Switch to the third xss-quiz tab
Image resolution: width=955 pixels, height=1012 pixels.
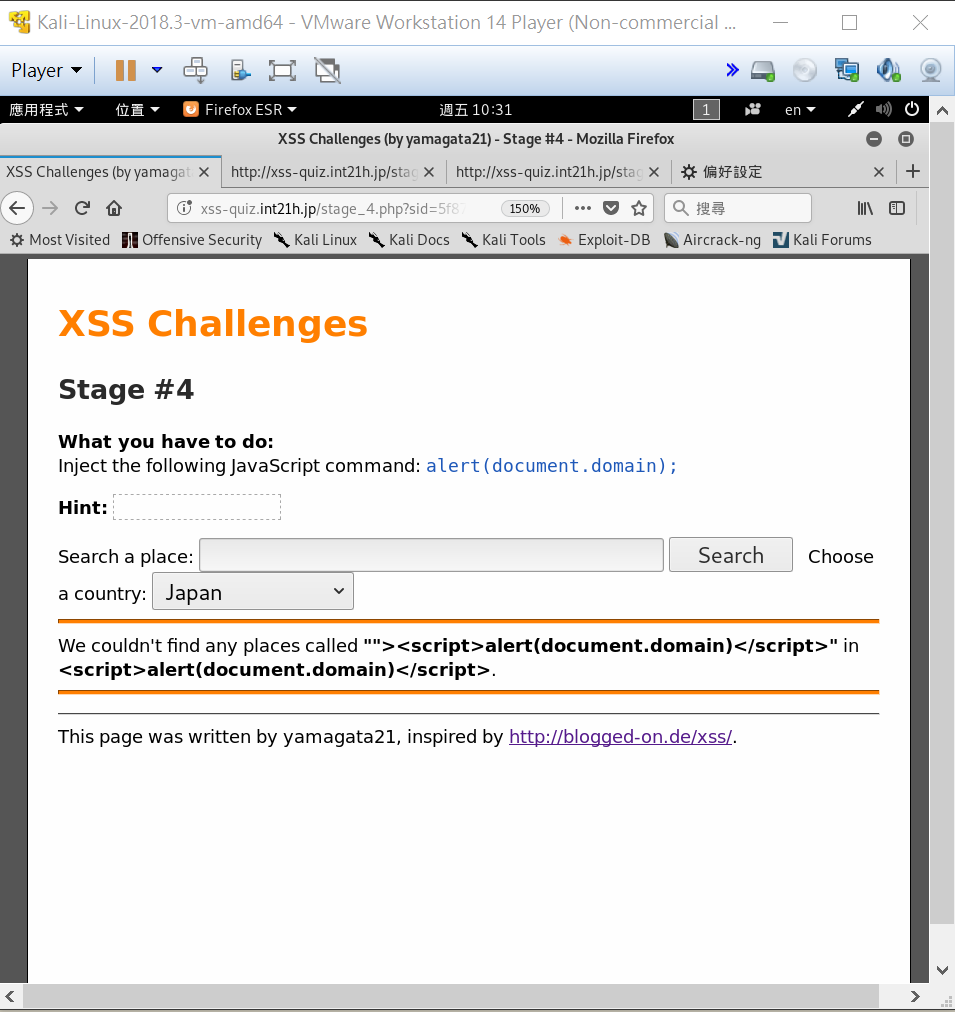click(549, 172)
